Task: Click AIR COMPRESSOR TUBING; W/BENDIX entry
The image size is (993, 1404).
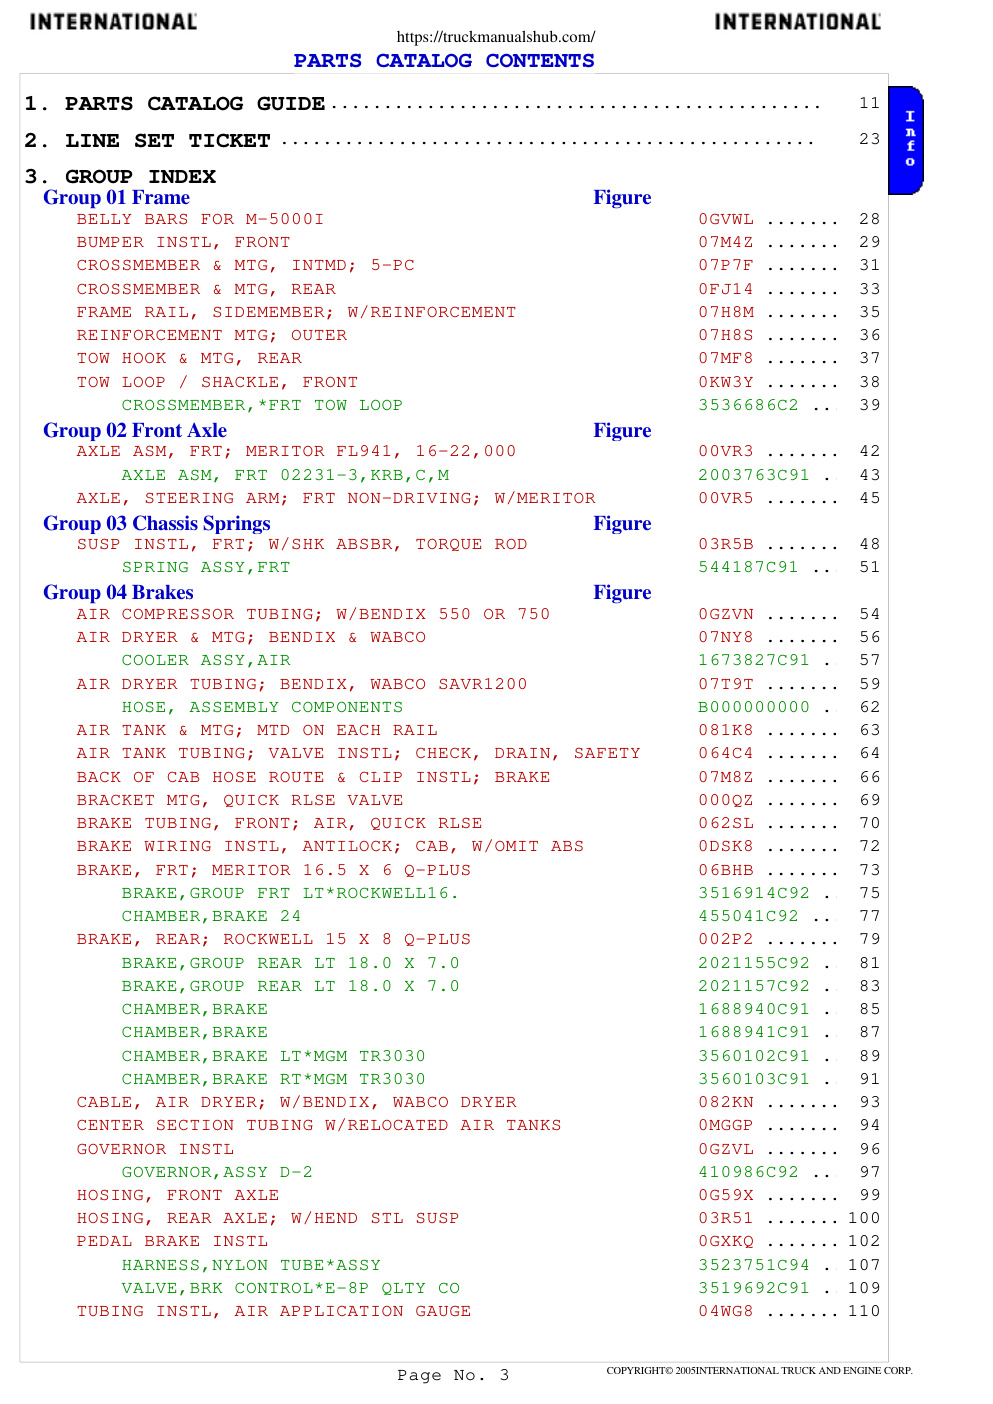Action: 313,614
